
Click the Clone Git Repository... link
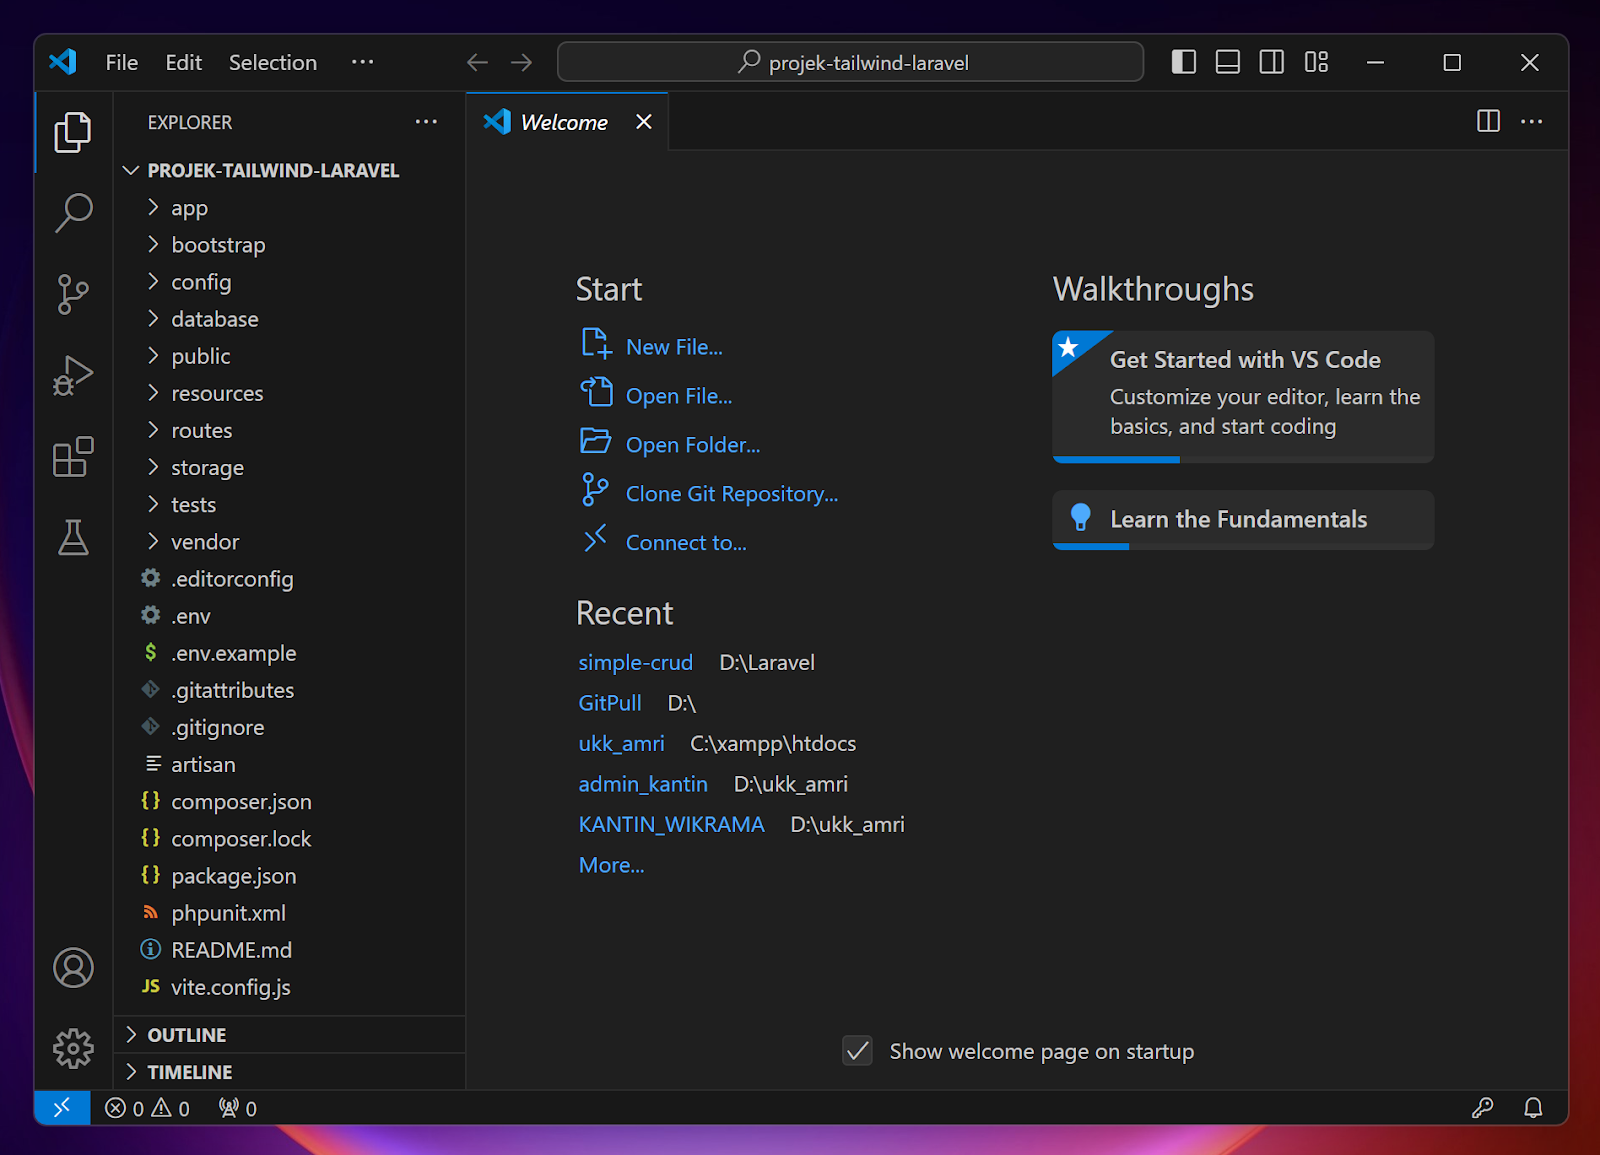(732, 494)
